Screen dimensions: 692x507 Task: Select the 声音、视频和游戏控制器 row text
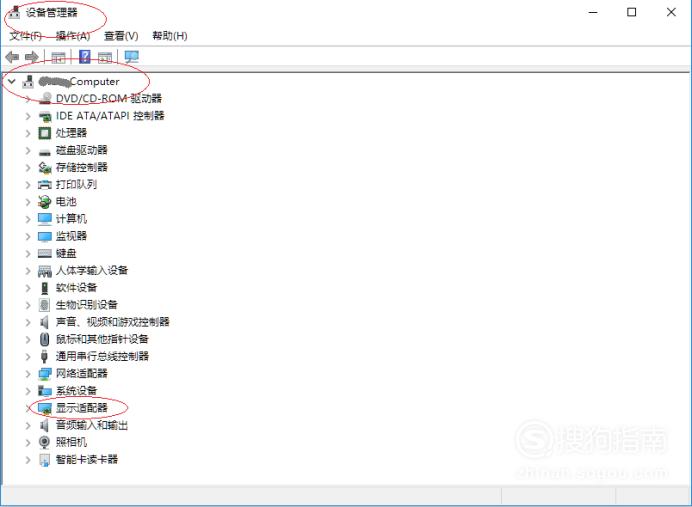coord(113,322)
